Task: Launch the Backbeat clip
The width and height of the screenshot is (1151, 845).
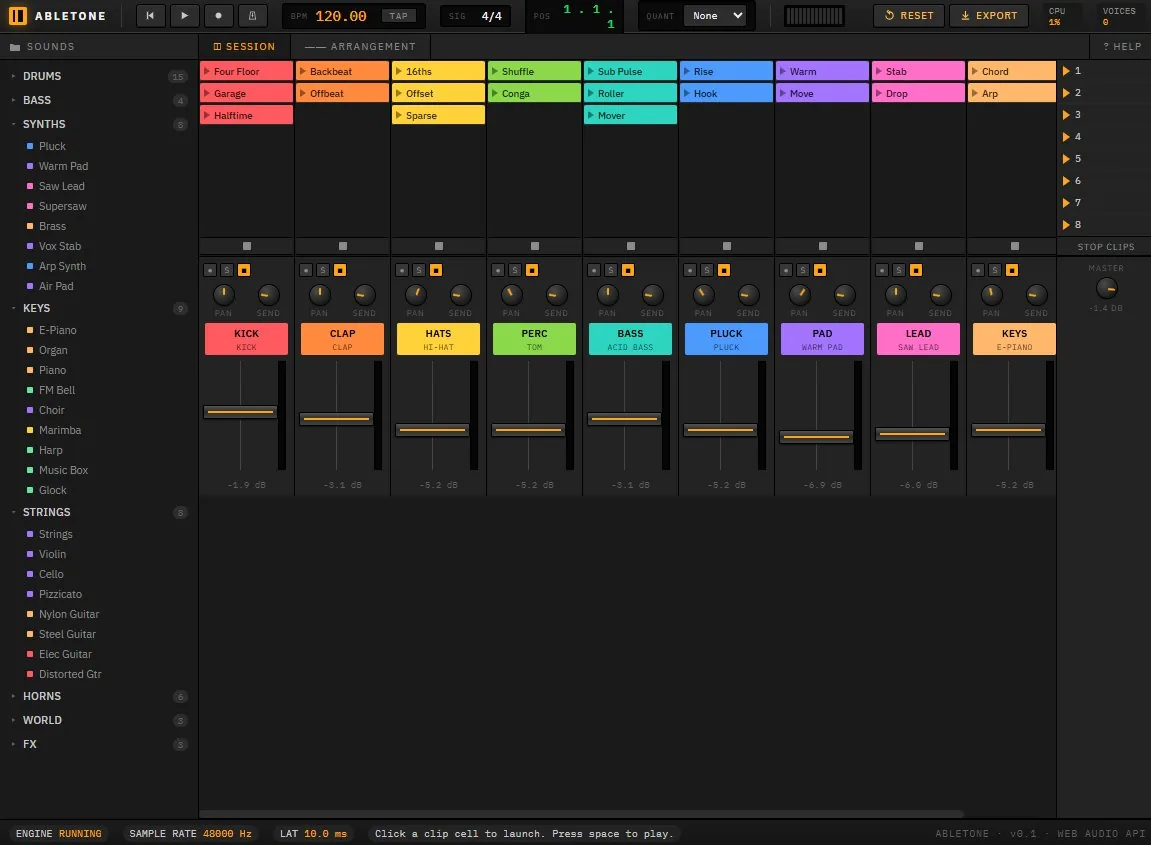Action: (342, 71)
